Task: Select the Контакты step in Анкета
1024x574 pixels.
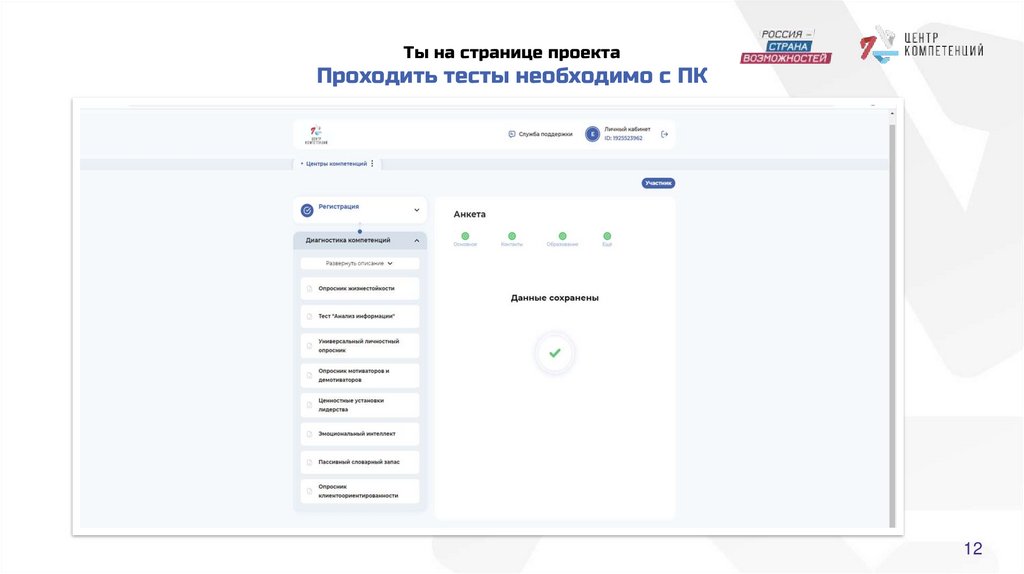Action: (x=512, y=239)
